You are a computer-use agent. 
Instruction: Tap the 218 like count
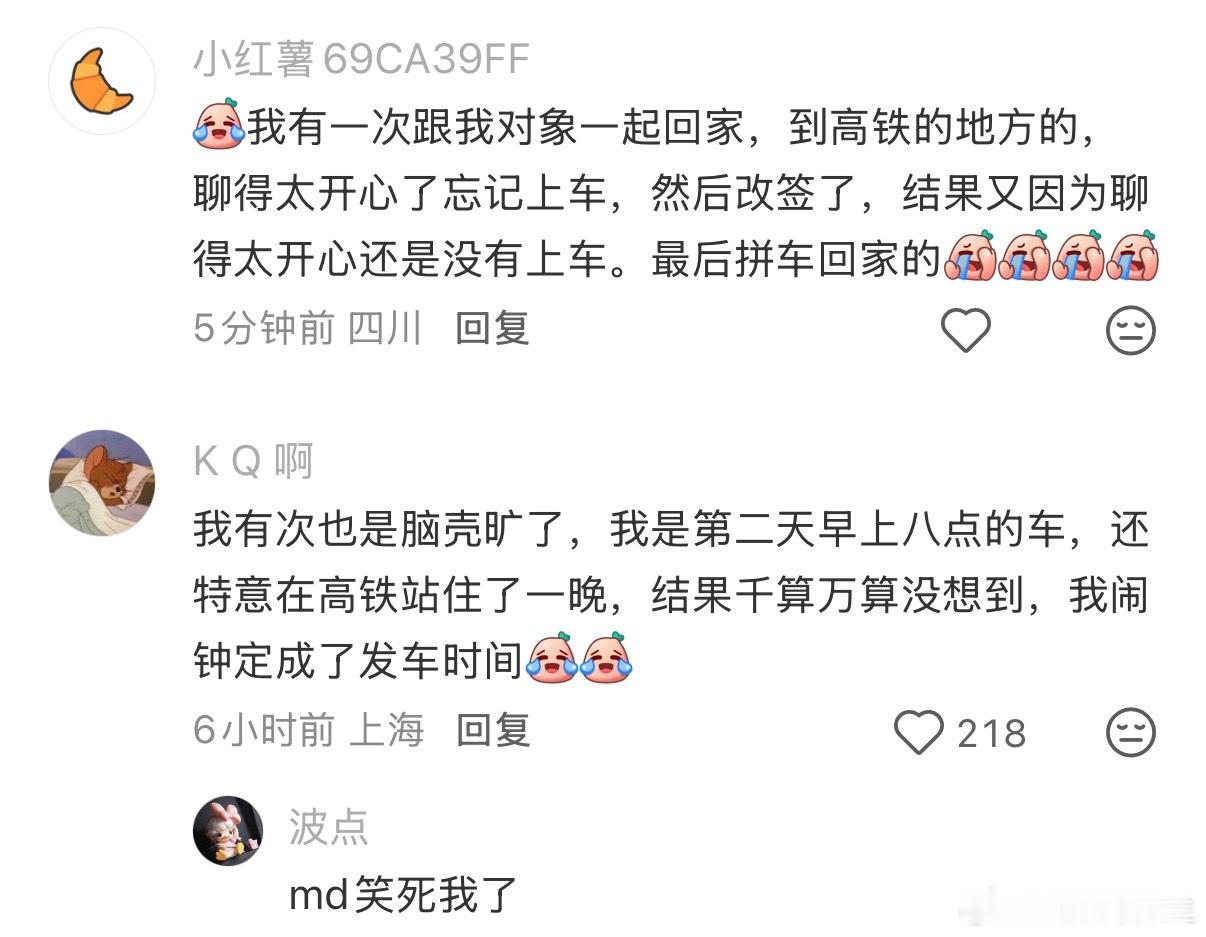pyautogui.click(x=991, y=733)
